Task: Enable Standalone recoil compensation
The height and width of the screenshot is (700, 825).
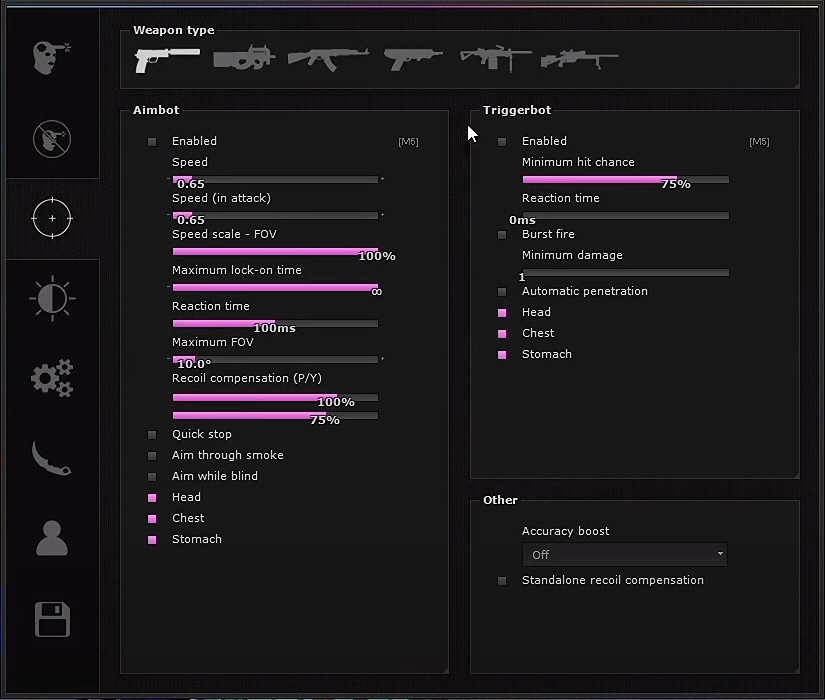Action: pos(502,581)
